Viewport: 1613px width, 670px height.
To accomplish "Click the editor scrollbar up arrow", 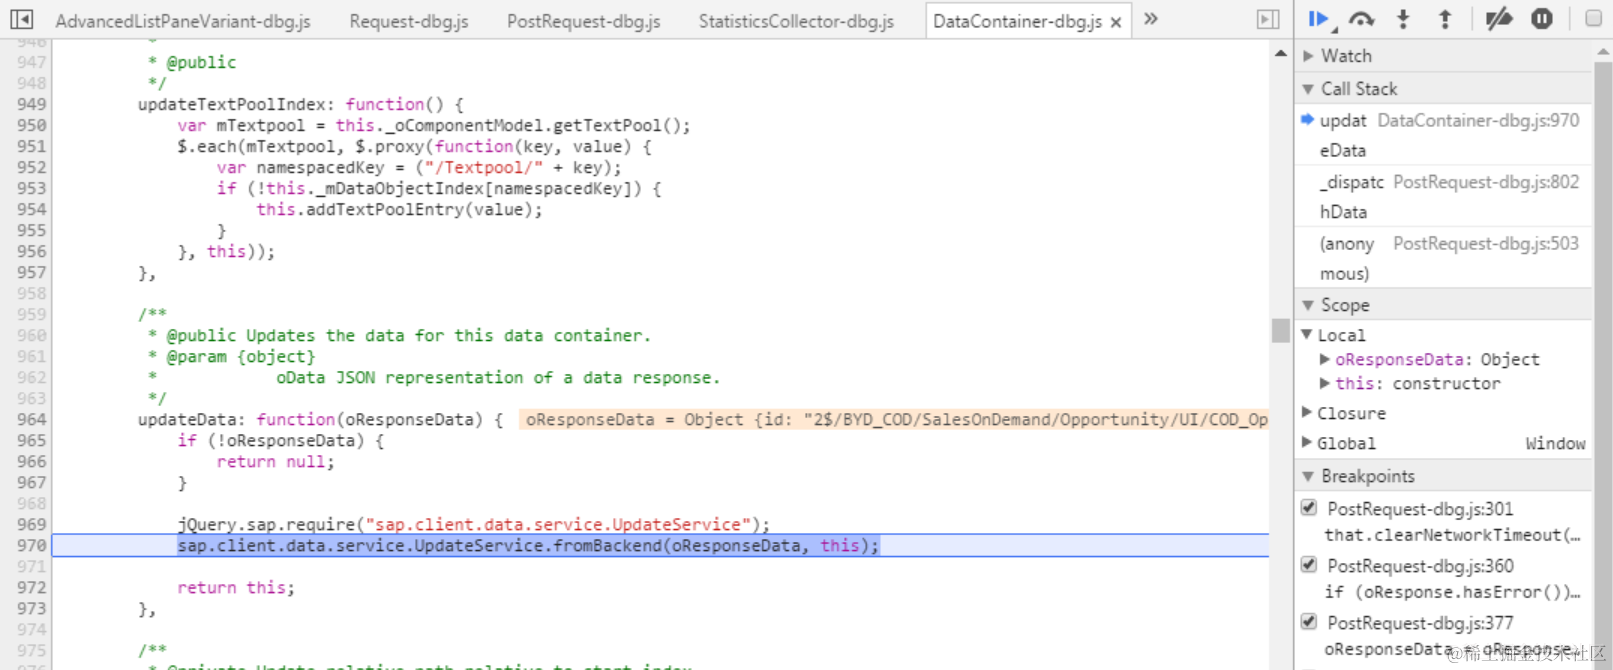I will coord(1280,53).
